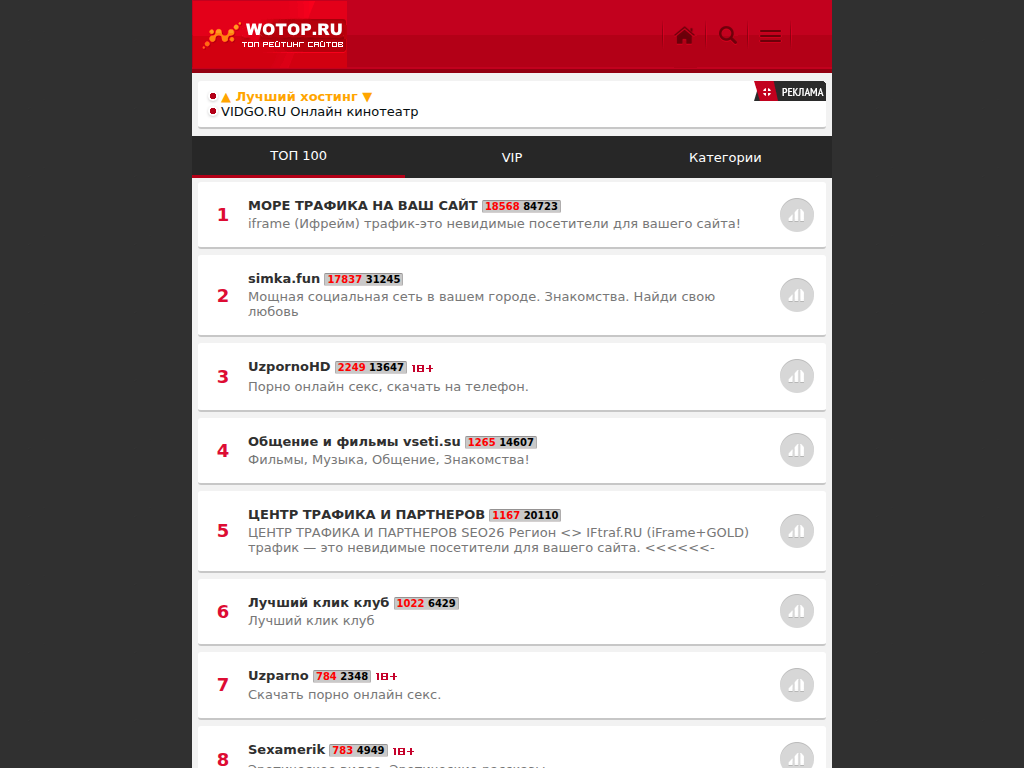
Task: Open the hamburger menu in header
Action: click(770, 36)
